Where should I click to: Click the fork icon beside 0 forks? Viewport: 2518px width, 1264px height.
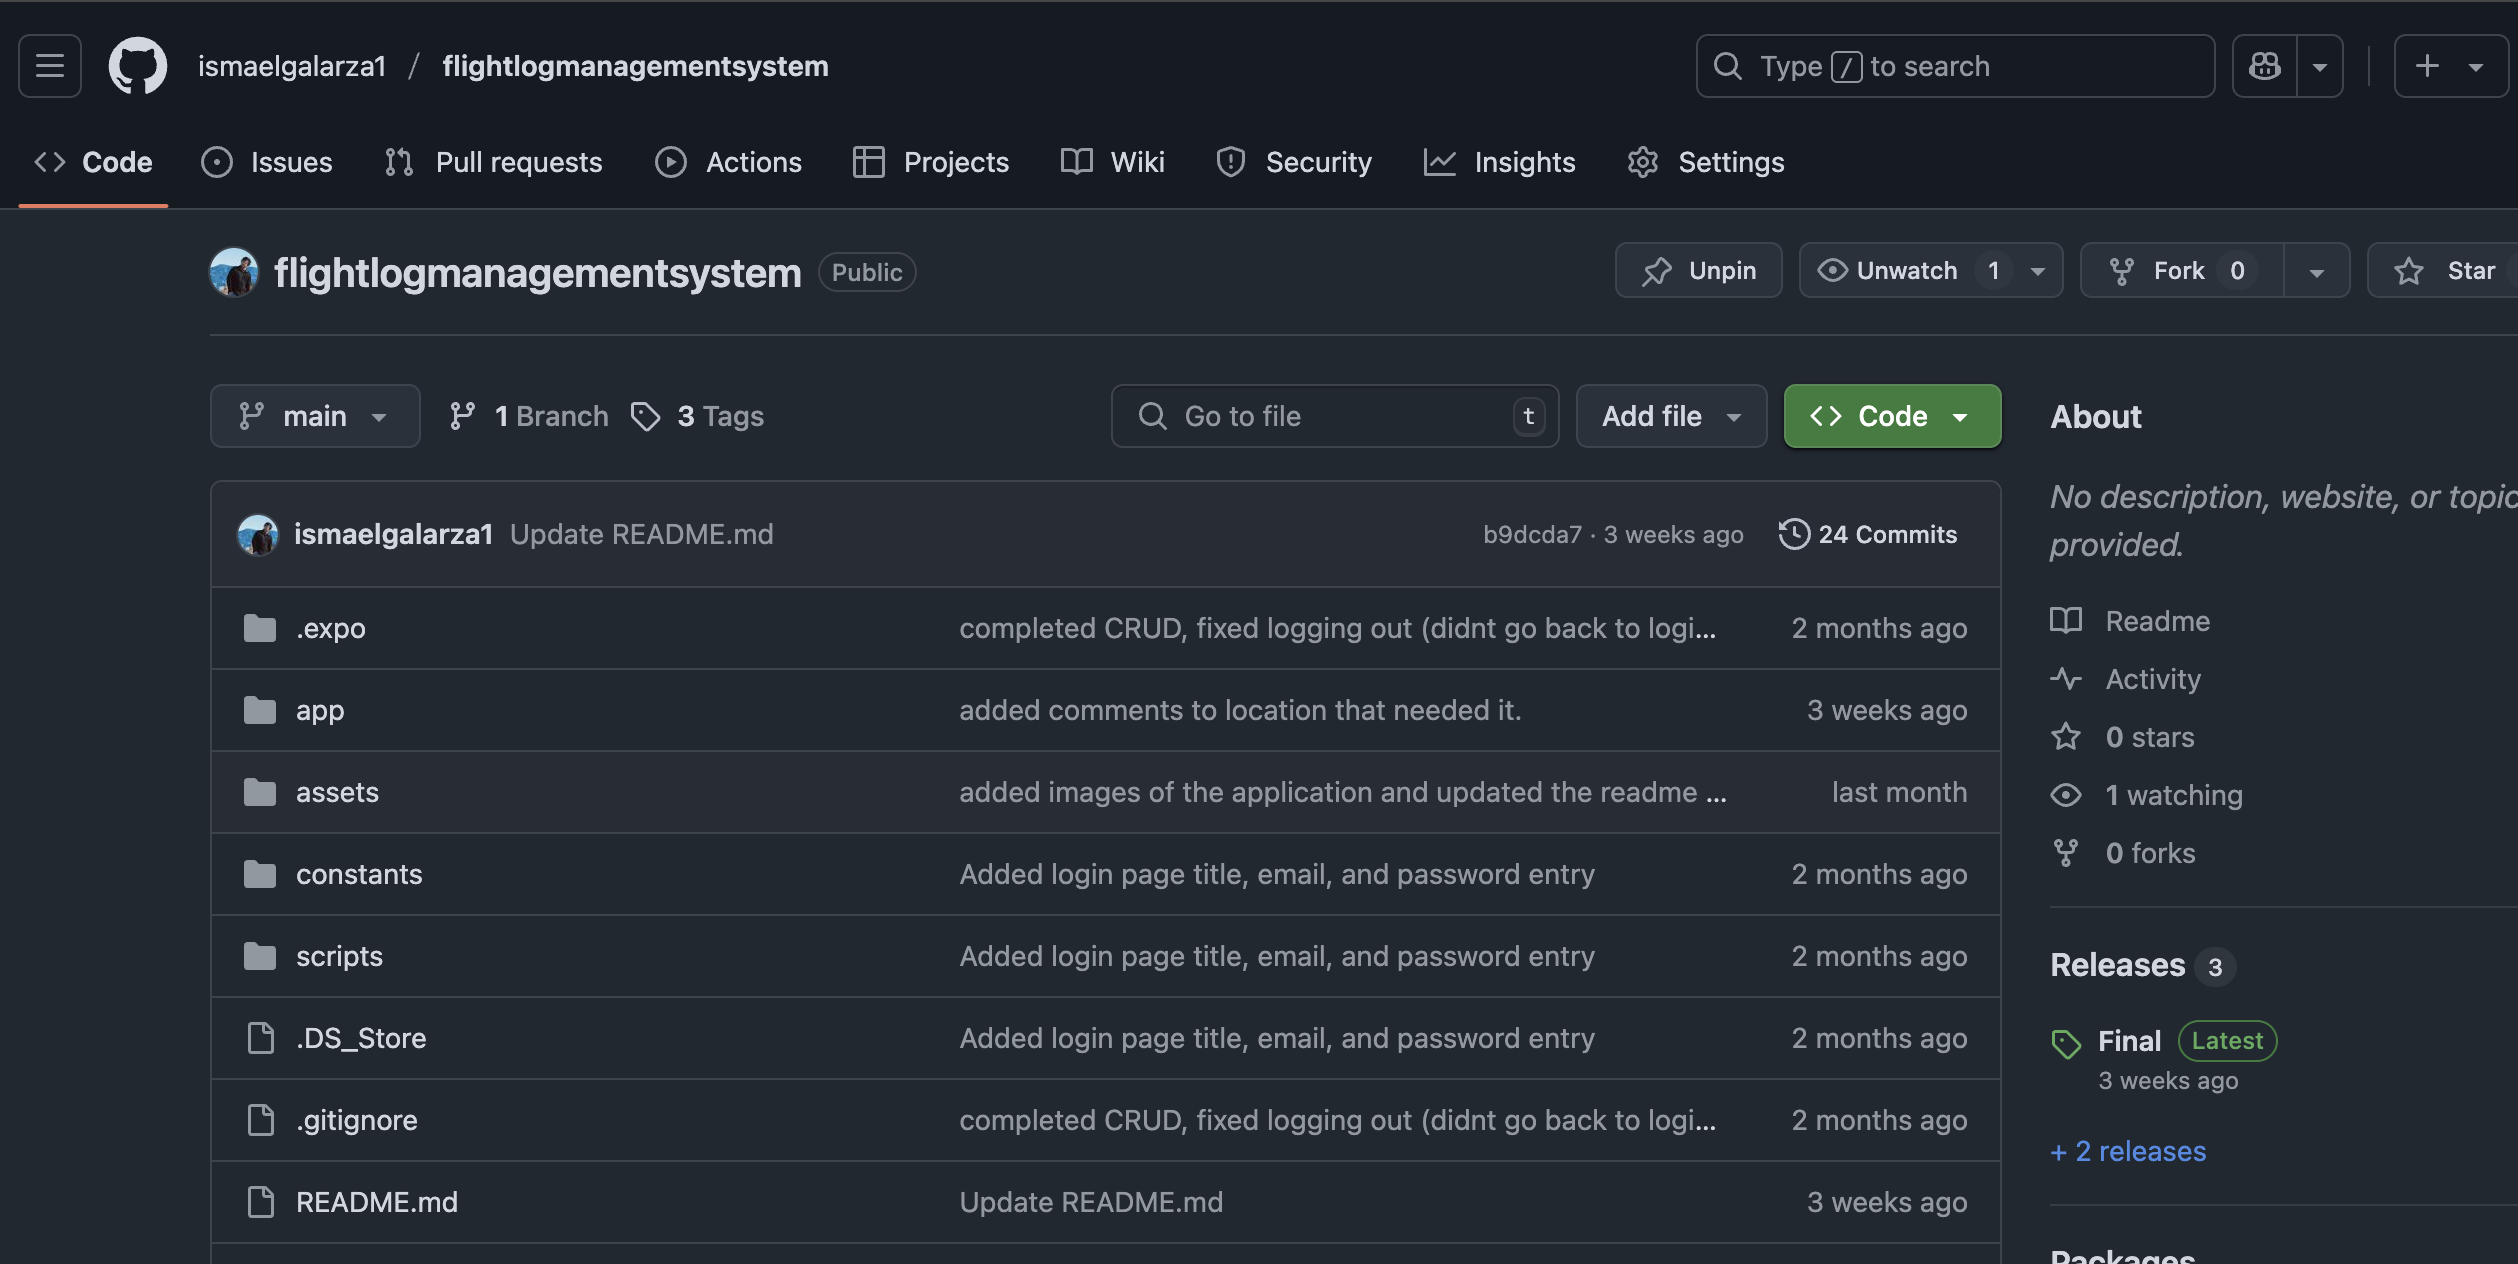tap(2066, 853)
